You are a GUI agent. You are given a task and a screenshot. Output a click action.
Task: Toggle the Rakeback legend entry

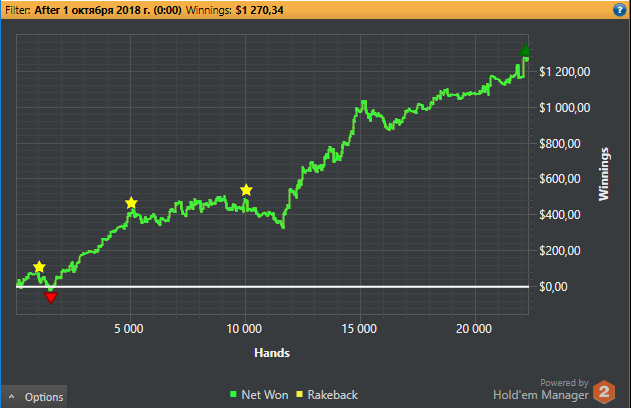pos(327,395)
